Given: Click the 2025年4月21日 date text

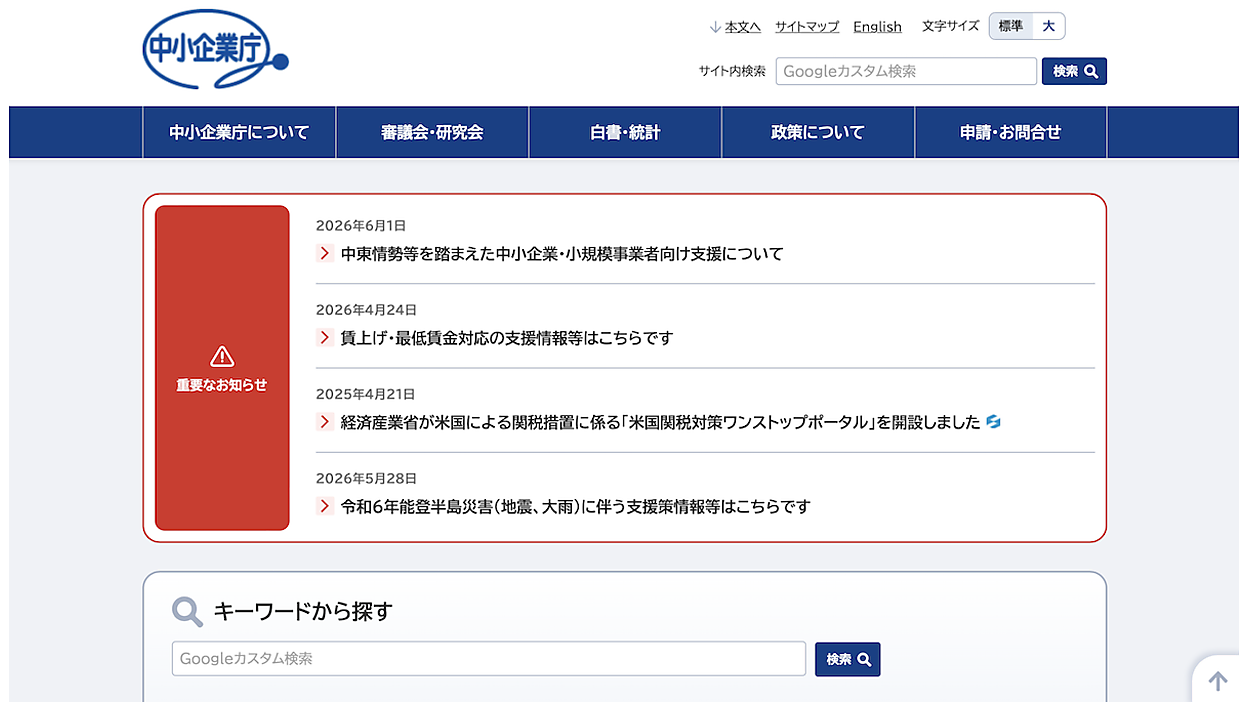Looking at the screenshot, I should 366,394.
